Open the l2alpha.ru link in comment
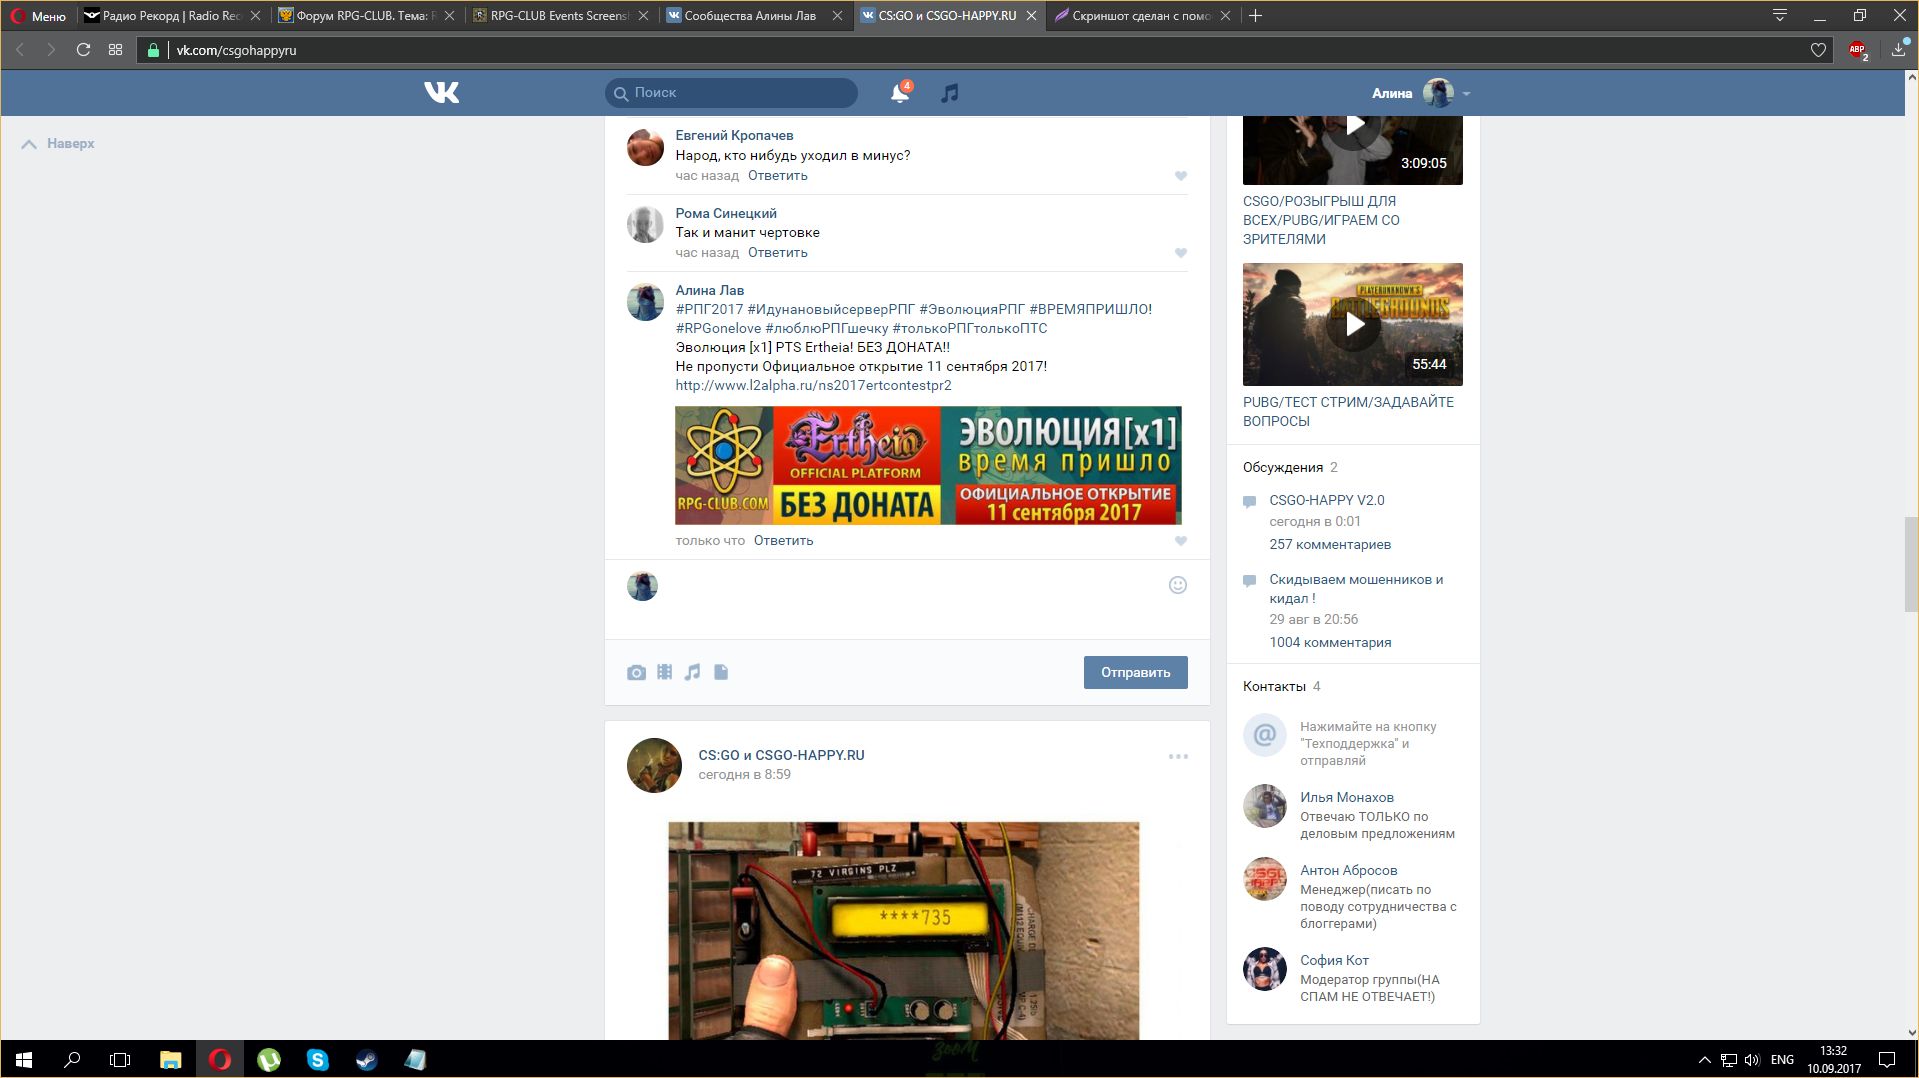This screenshot has width=1919, height=1078. [813, 385]
